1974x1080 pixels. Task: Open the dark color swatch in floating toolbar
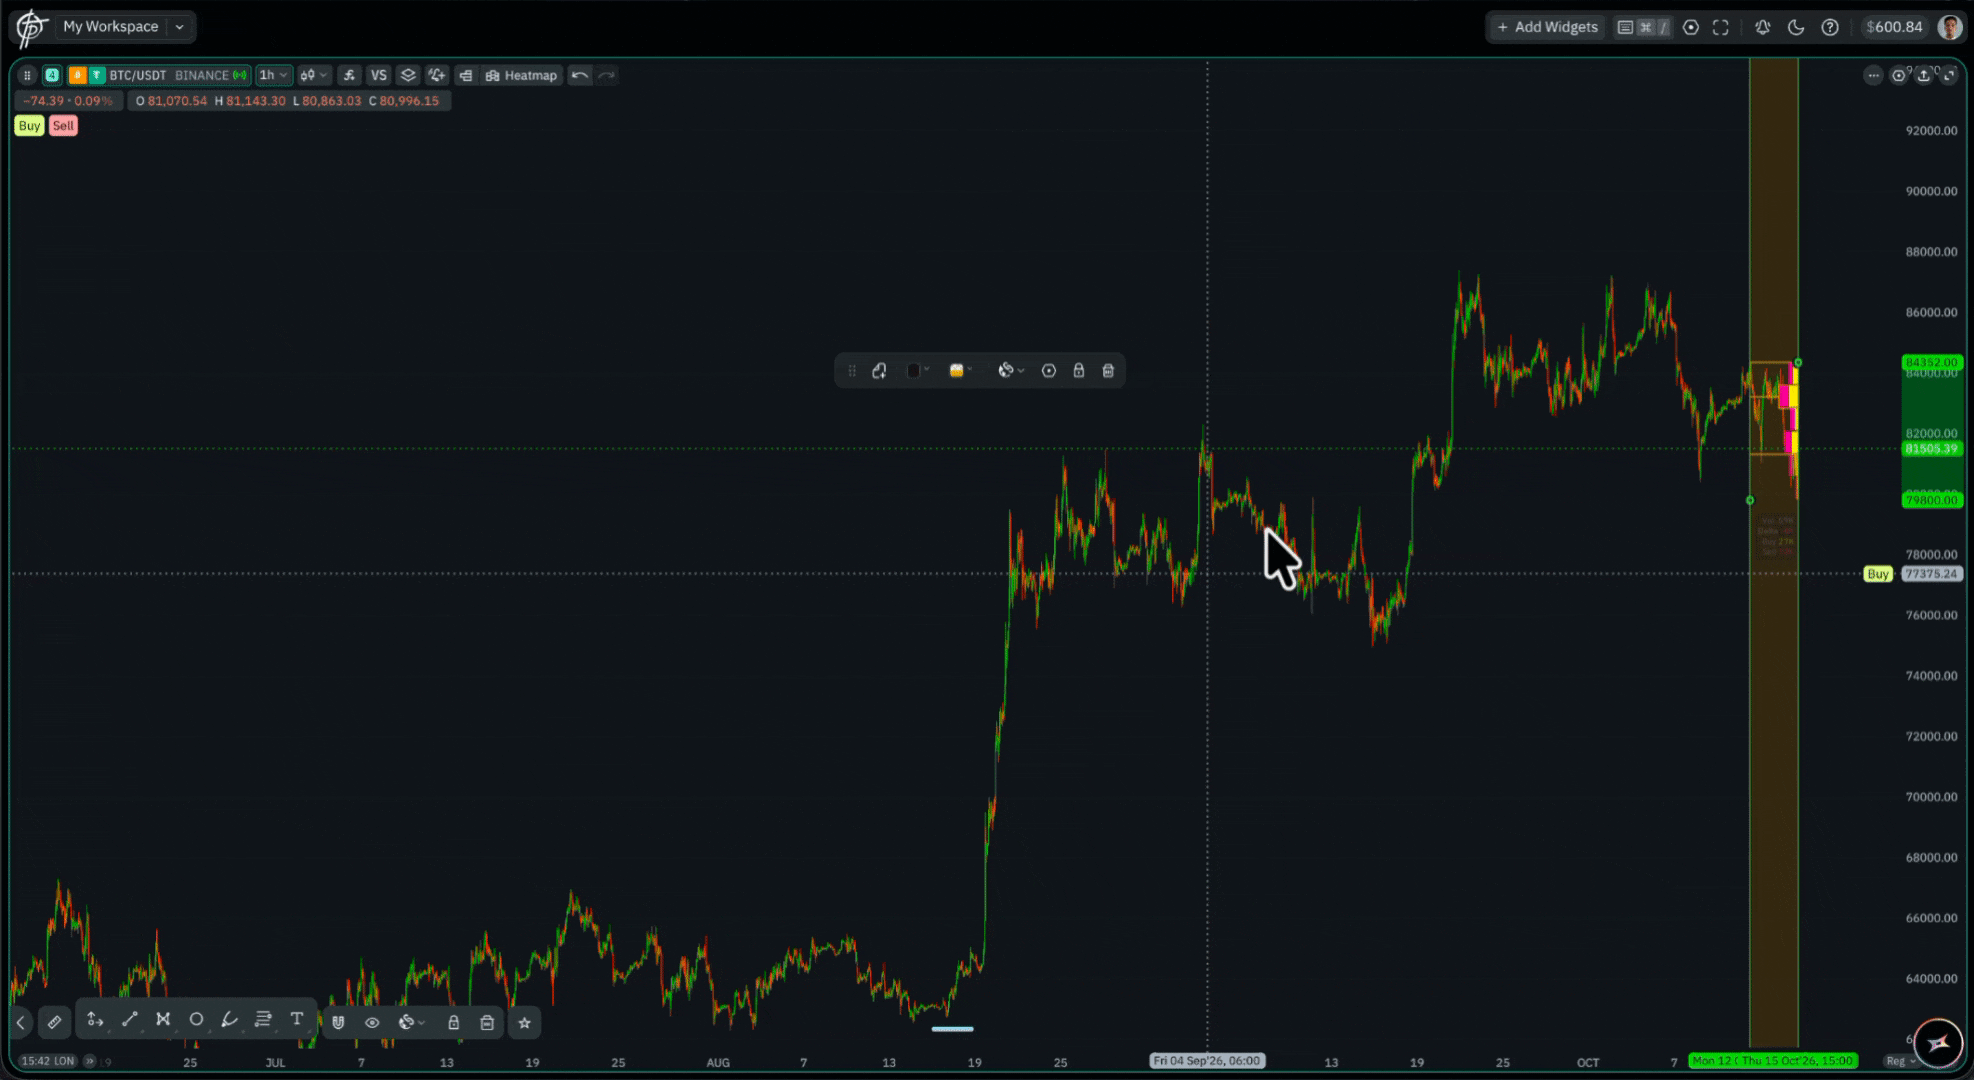click(917, 371)
